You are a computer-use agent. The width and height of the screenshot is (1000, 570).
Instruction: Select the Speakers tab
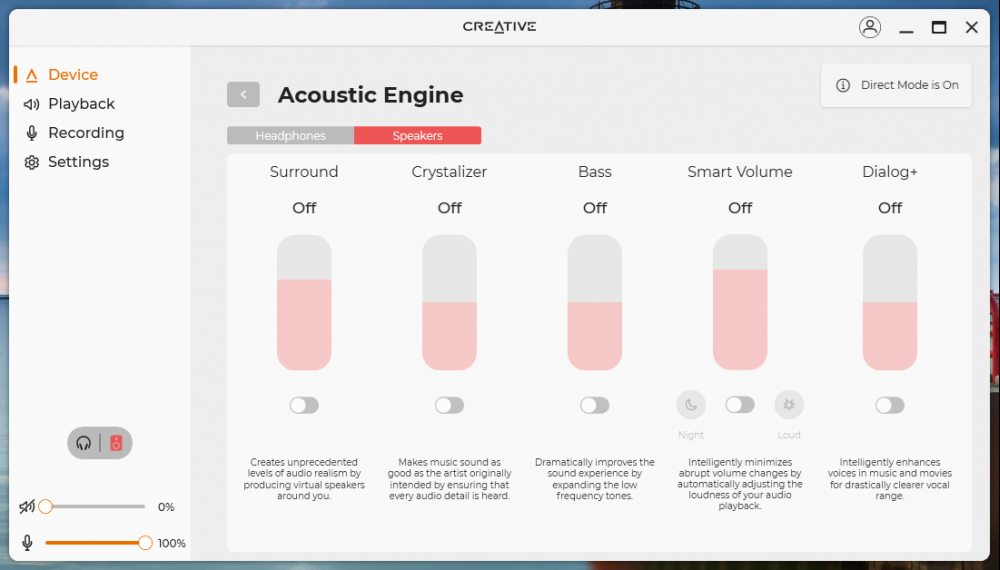417,136
